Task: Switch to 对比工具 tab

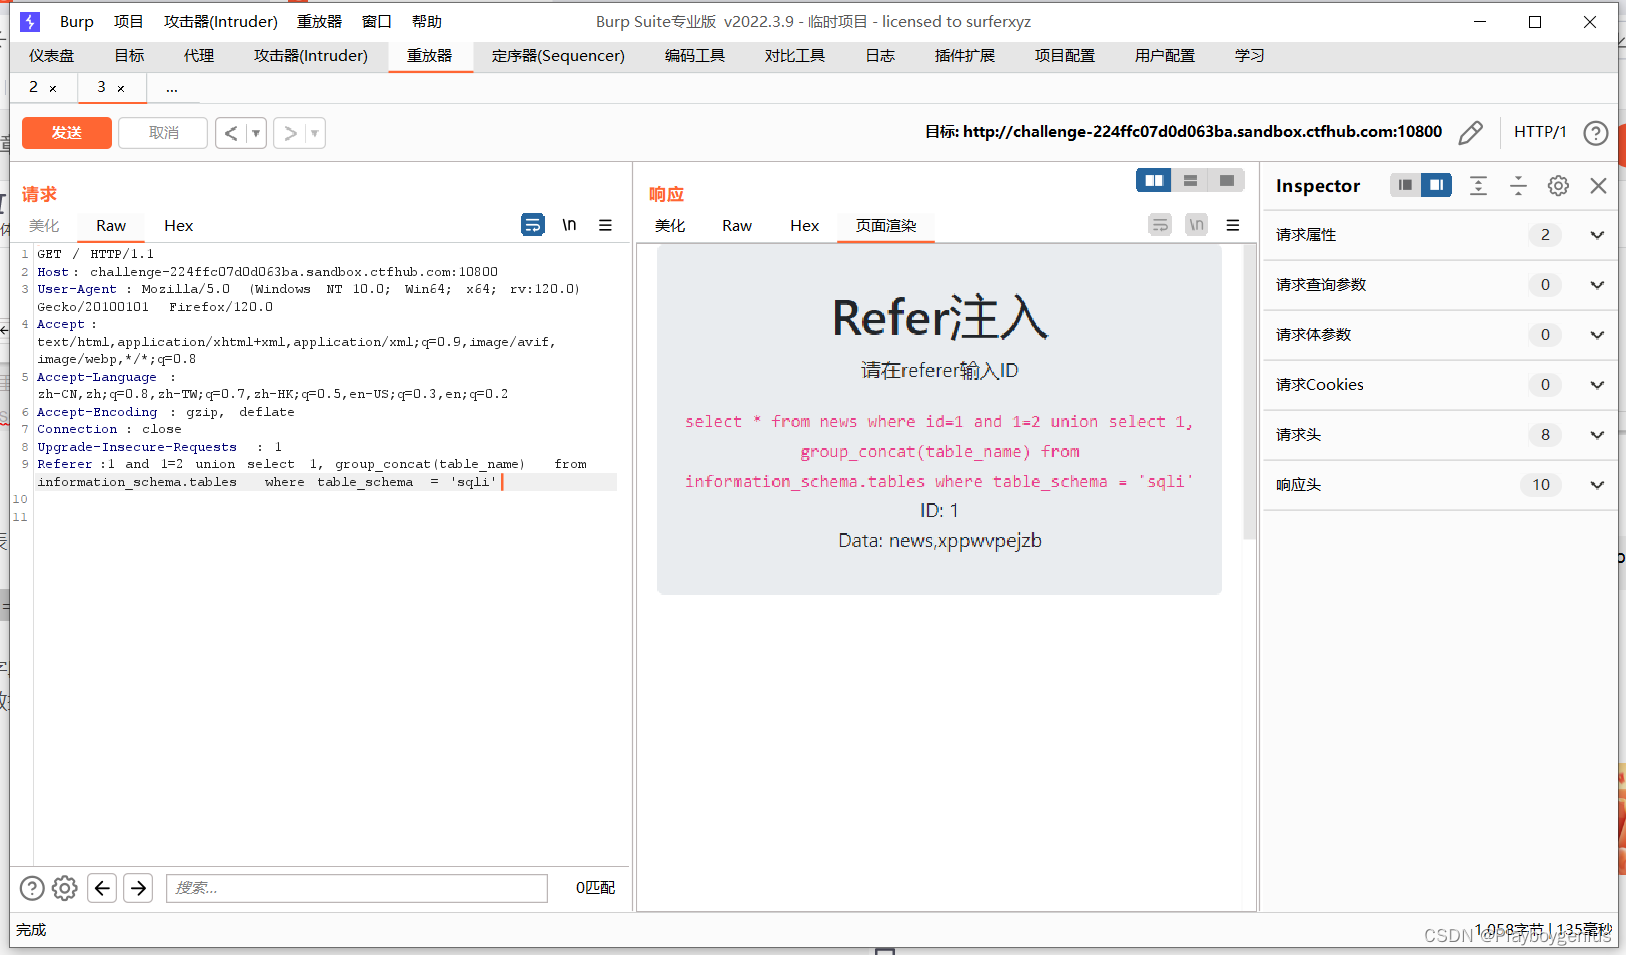Action: pos(795,56)
